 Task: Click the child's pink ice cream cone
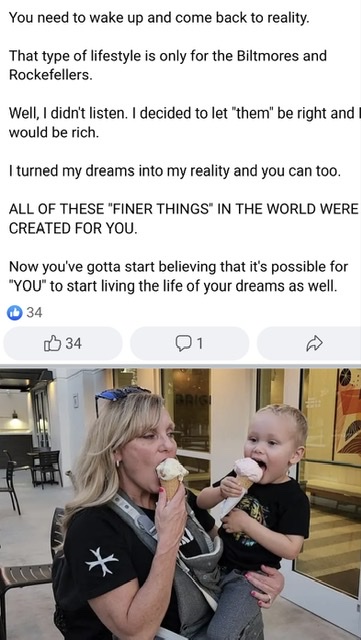pos(248,473)
